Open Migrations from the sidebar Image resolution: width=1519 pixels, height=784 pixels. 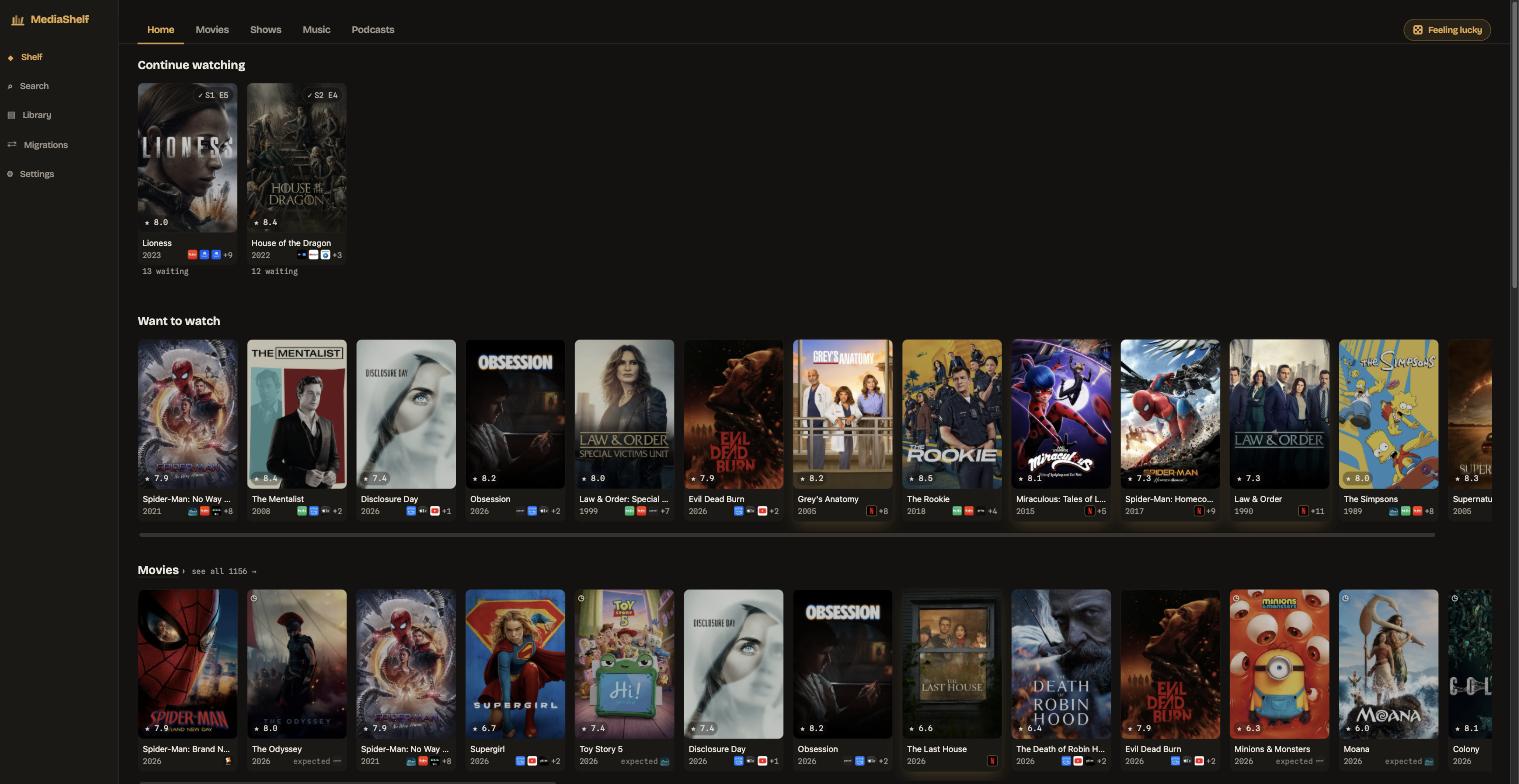[45, 145]
